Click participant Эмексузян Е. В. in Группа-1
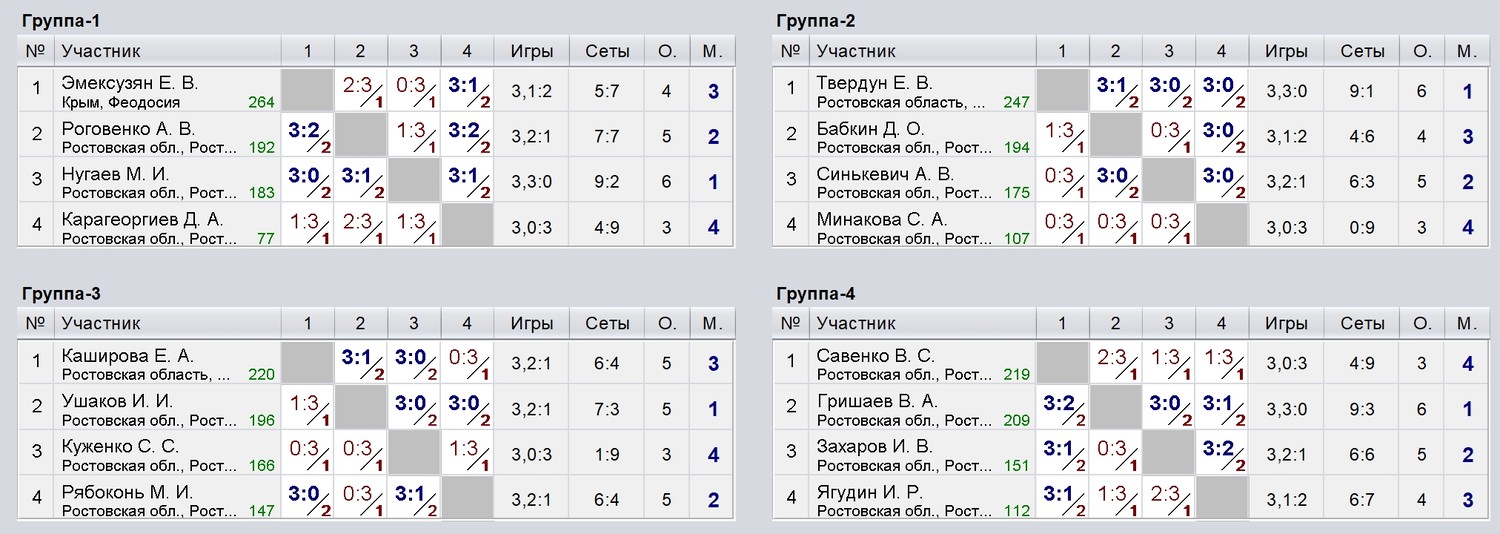Screen dimensions: 1500x534 (130, 83)
